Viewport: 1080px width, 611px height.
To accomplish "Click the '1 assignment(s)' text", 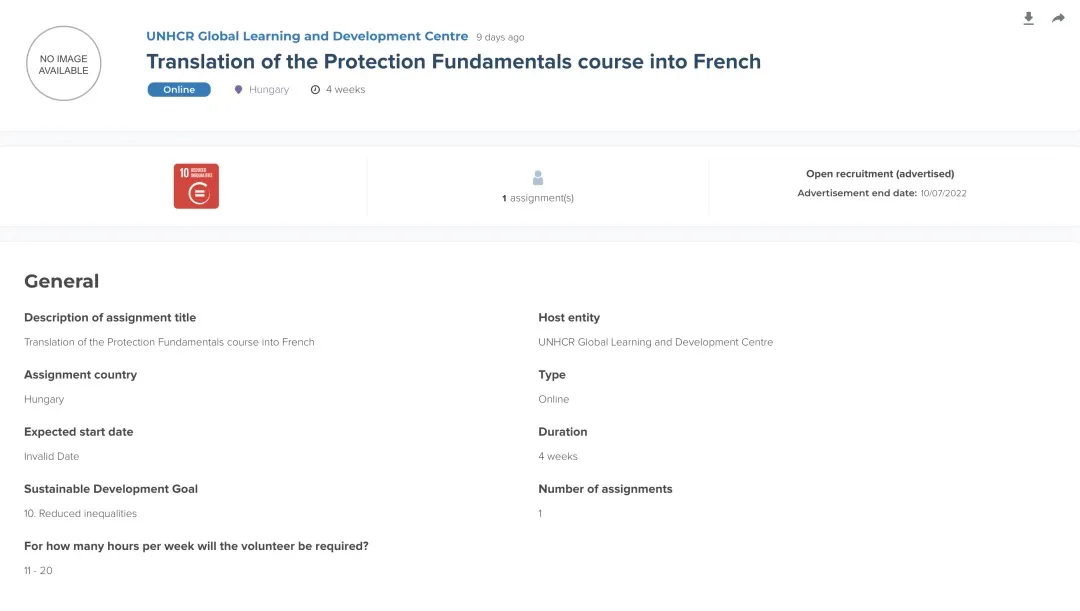I will (x=538, y=198).
